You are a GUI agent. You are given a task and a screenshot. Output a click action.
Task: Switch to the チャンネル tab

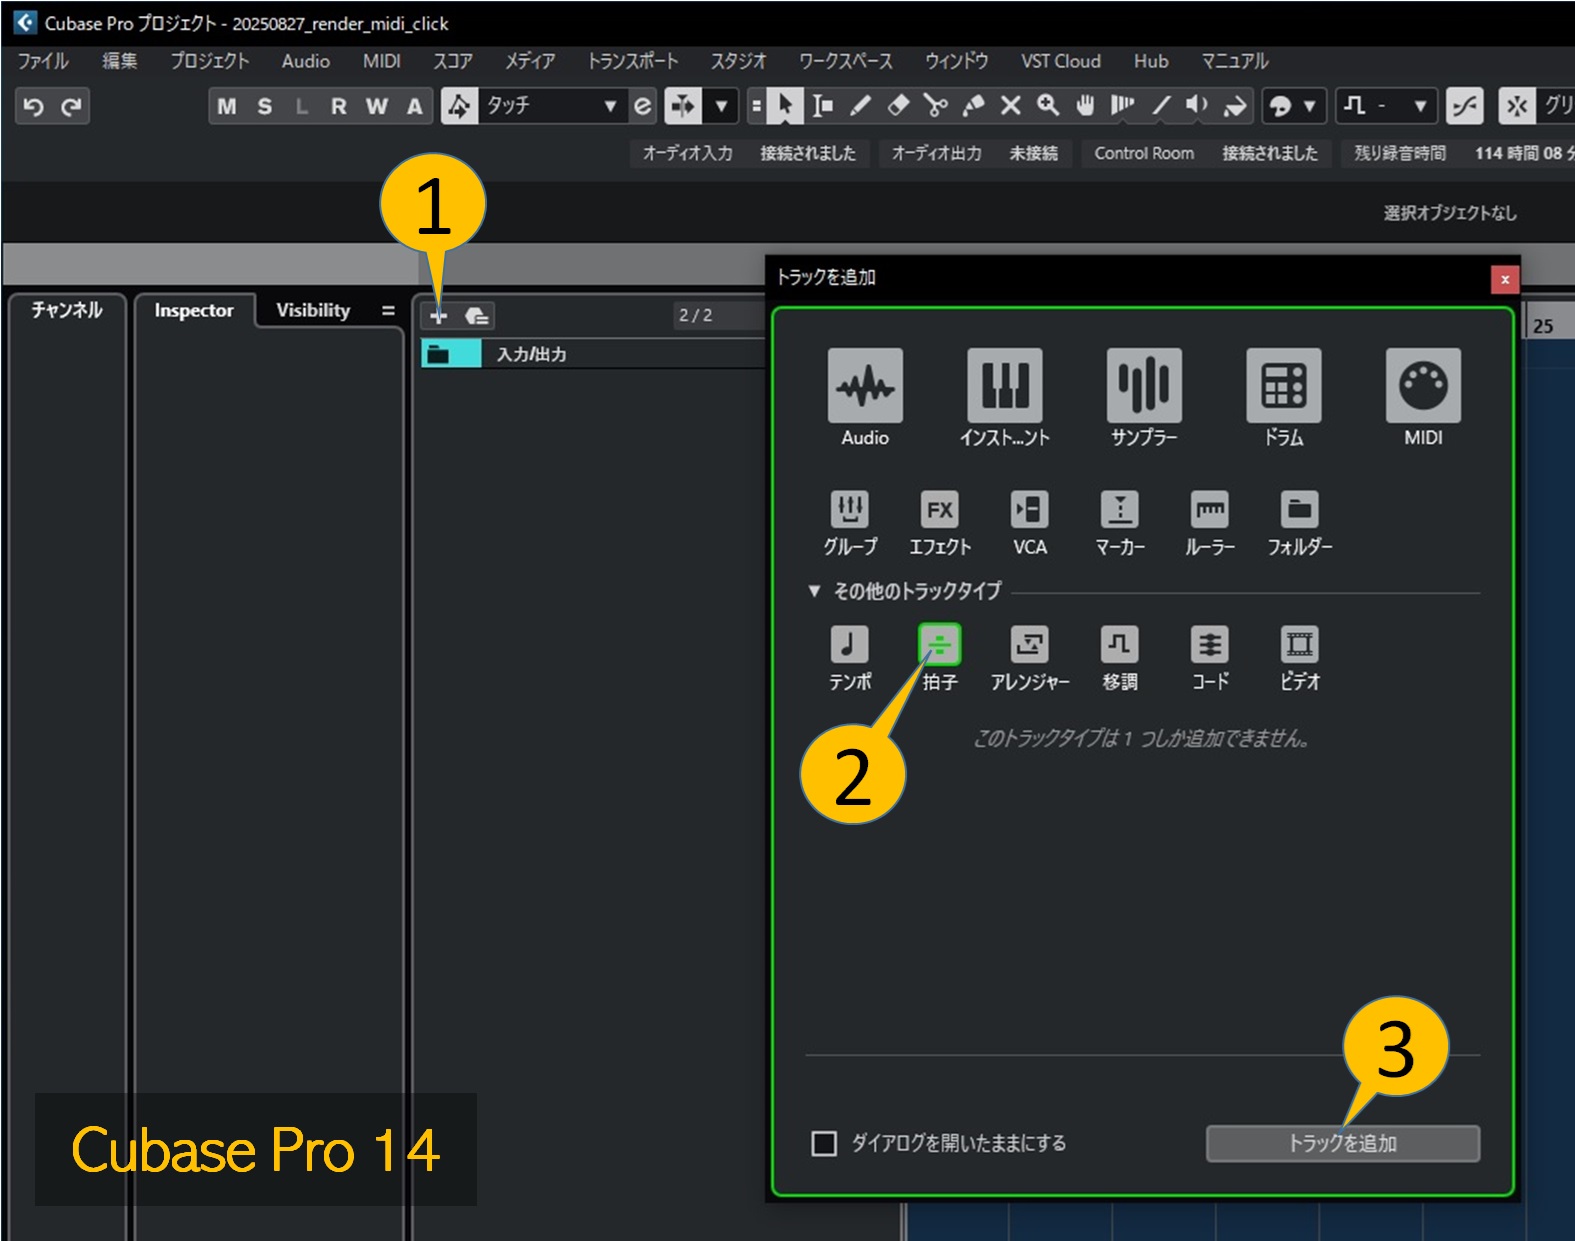point(66,310)
